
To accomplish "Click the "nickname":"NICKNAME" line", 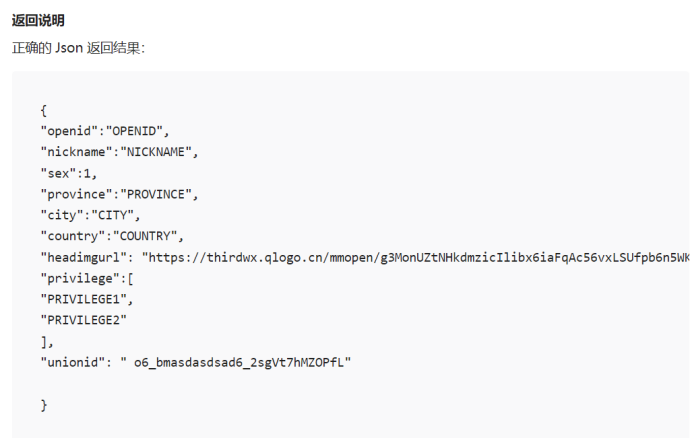I will (x=120, y=152).
